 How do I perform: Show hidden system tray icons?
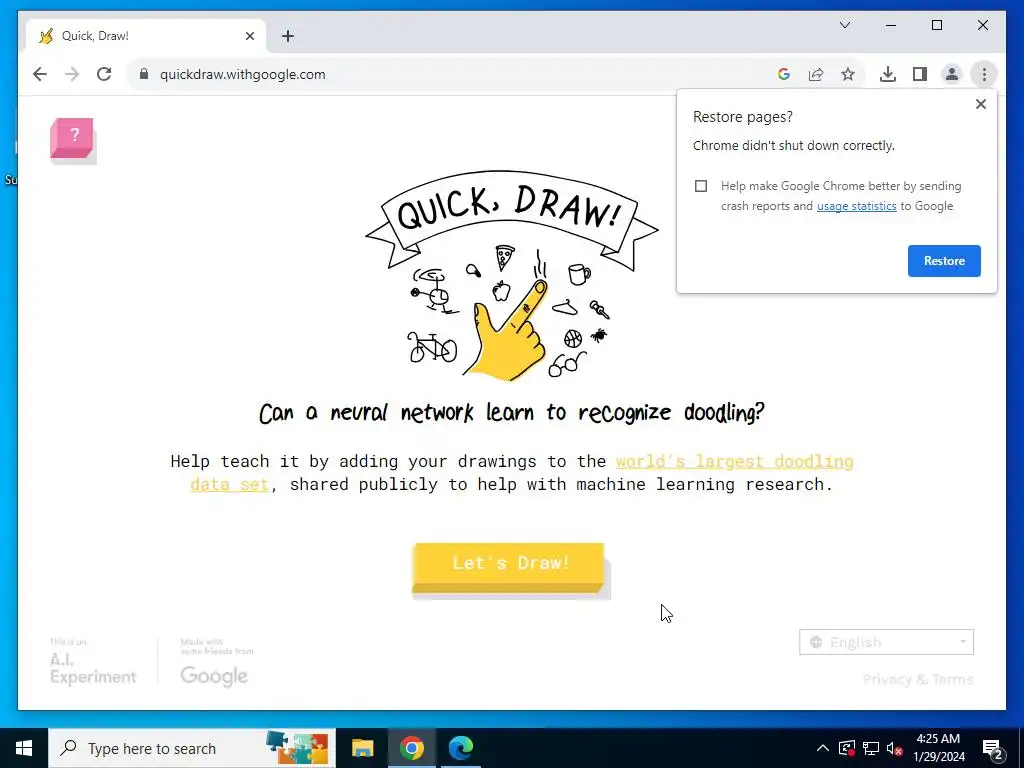[823, 748]
